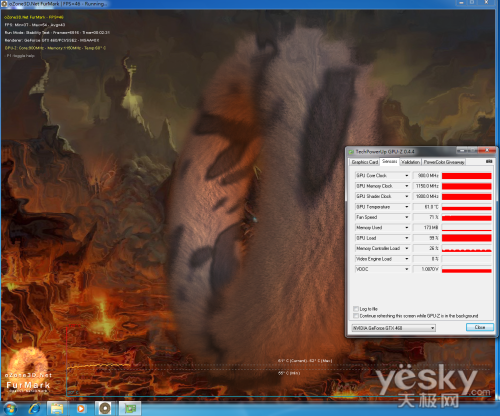
Task: Click the Close button in GPU-Z
Action: pyautogui.click(x=480, y=327)
